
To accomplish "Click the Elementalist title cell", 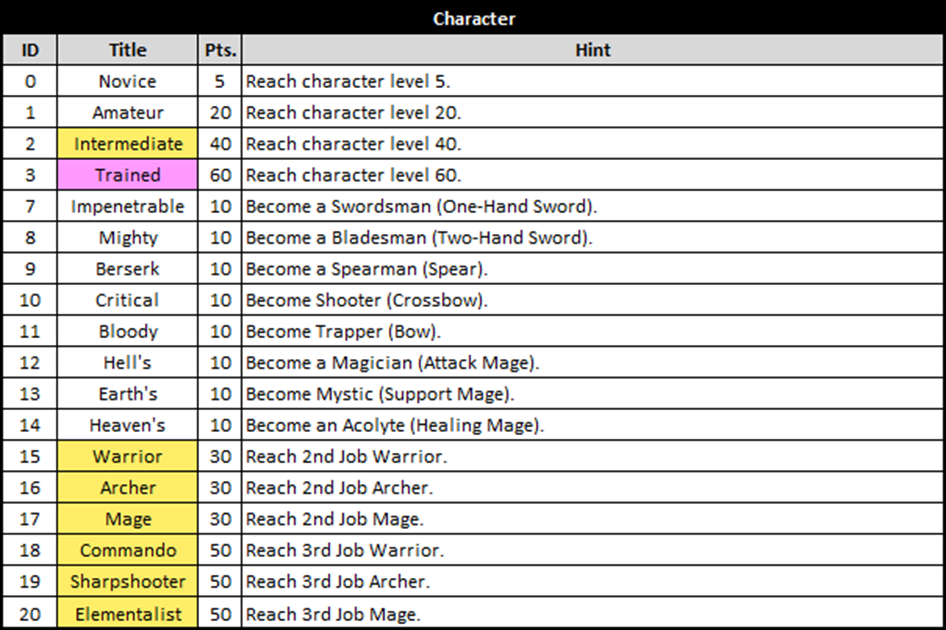I will 127,613.
